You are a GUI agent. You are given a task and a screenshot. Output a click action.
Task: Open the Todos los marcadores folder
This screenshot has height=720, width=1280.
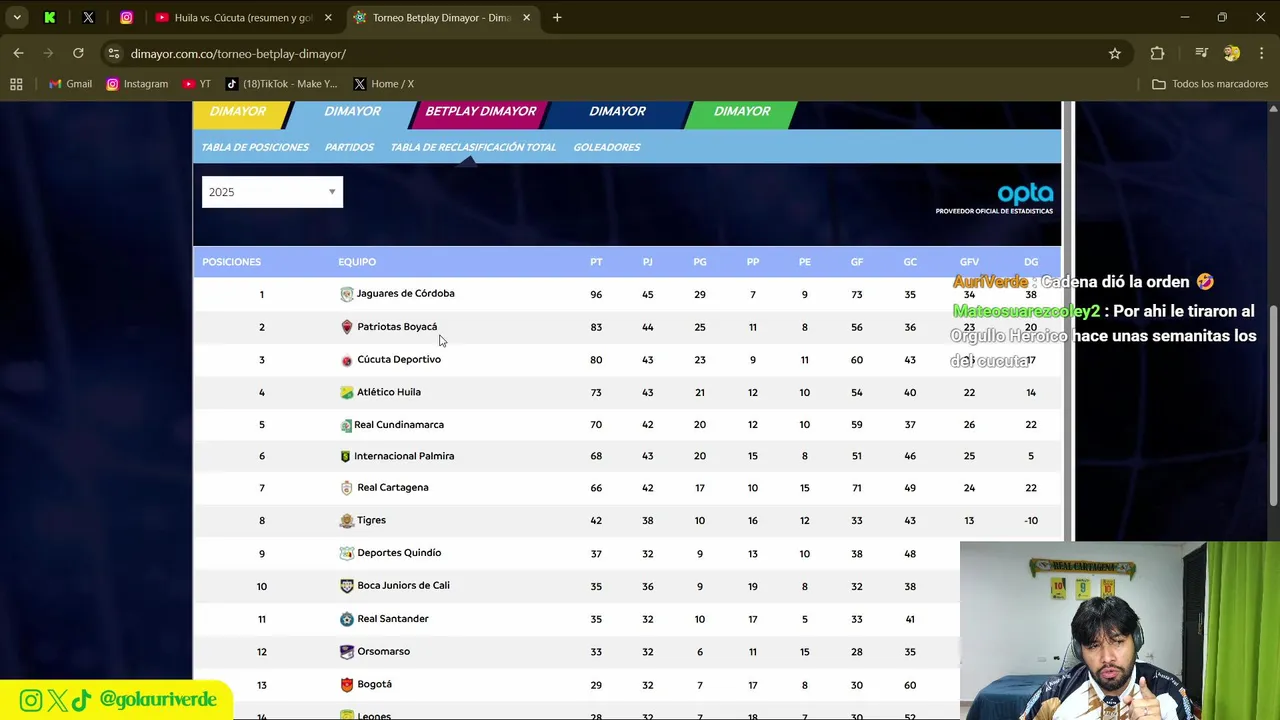[x=1210, y=84]
